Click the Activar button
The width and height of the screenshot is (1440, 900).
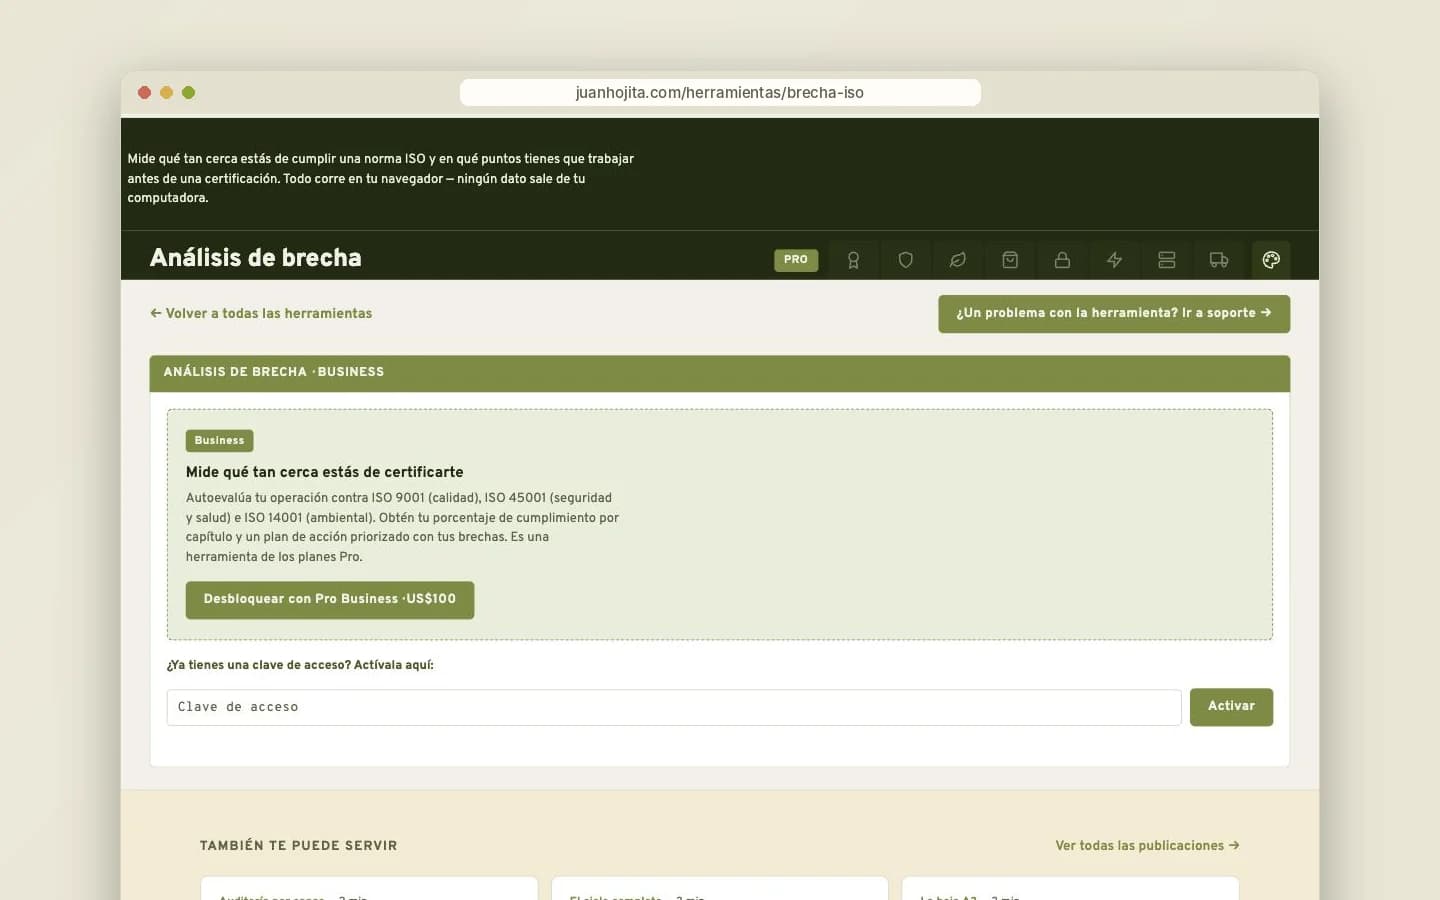(1231, 707)
